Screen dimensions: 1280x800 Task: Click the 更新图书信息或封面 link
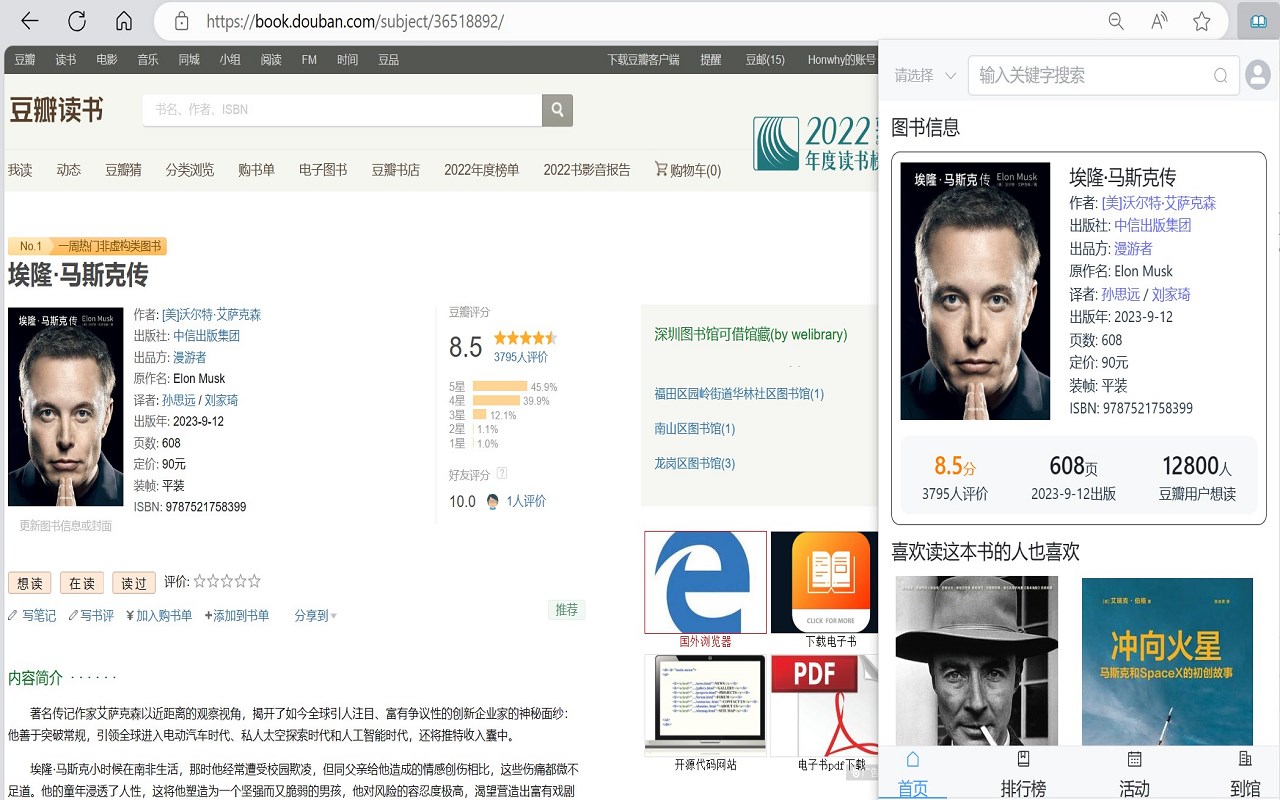66,525
